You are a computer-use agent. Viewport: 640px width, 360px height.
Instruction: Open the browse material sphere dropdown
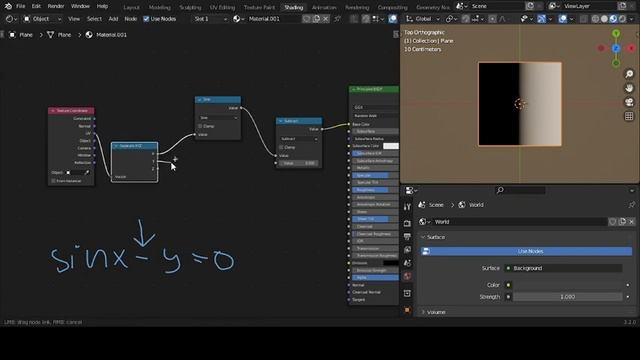click(239, 19)
